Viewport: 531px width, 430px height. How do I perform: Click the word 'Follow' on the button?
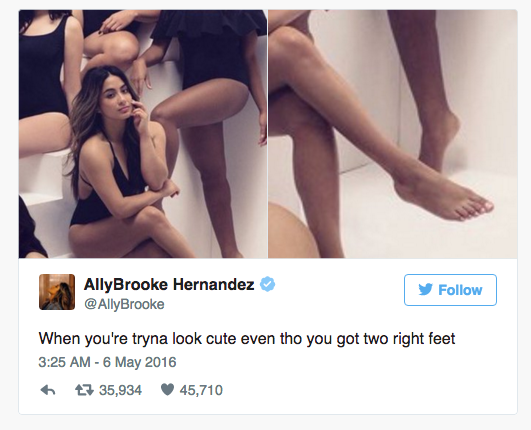[460, 290]
